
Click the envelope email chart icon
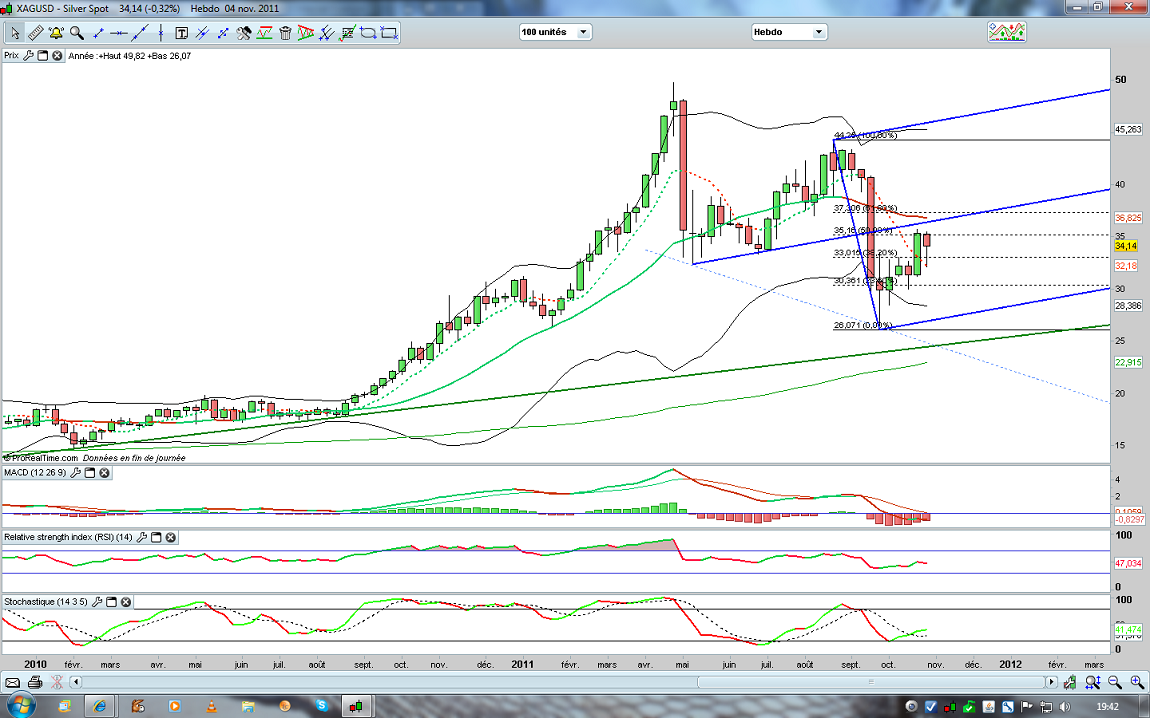[12, 683]
